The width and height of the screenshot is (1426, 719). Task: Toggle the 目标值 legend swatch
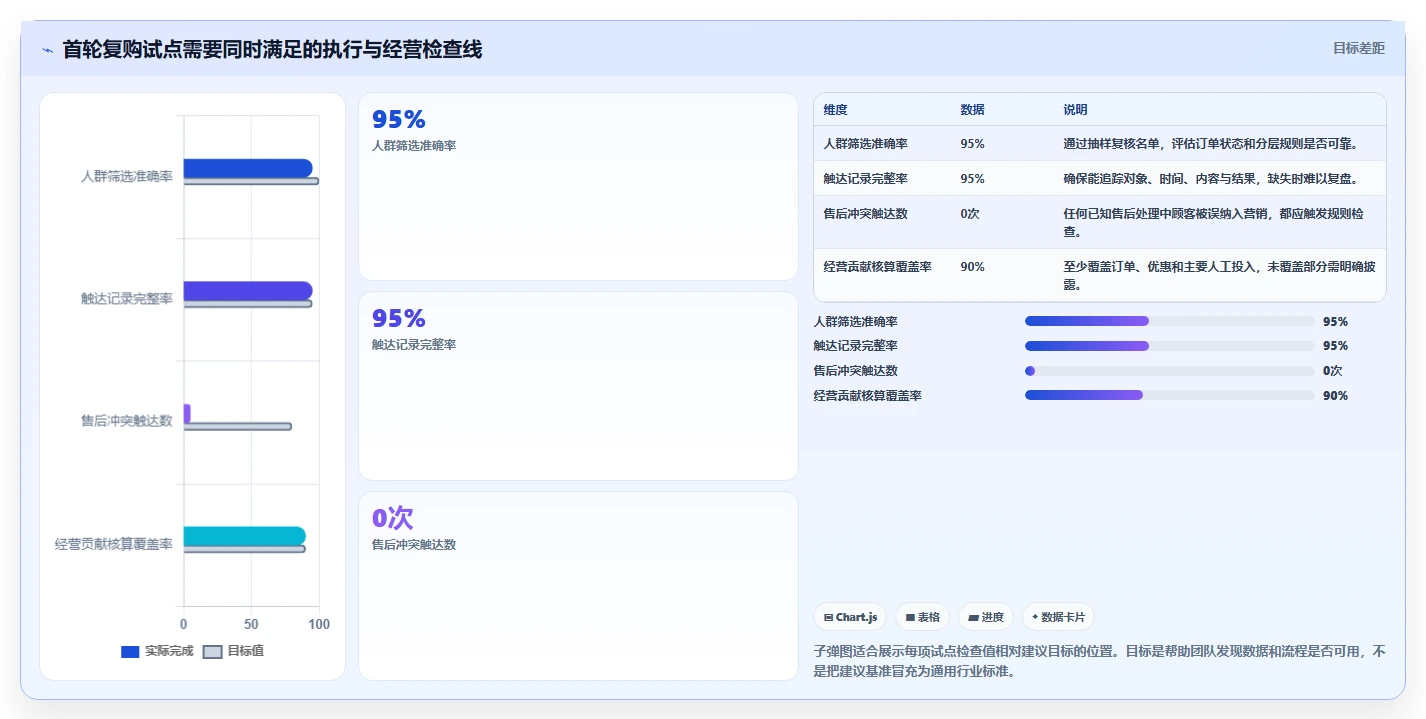click(x=212, y=652)
